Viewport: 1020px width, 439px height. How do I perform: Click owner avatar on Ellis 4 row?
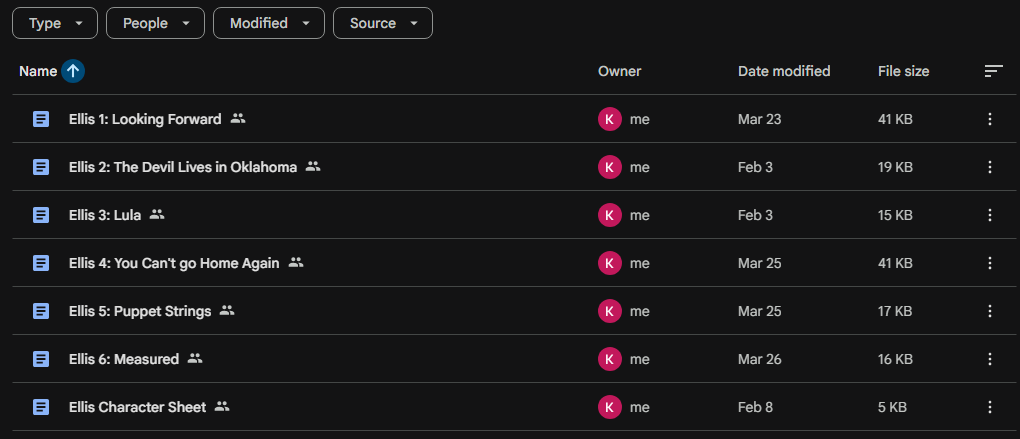pyautogui.click(x=609, y=263)
